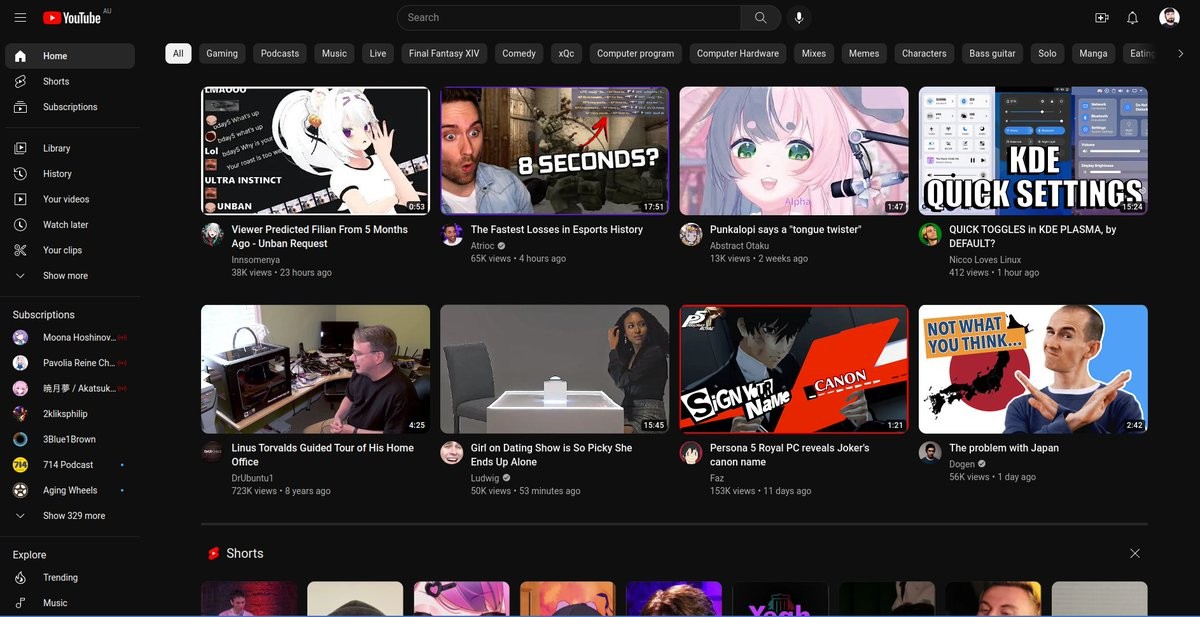This screenshot has width=1200, height=617.
Task: Go to Shorts in sidebar
Action: pos(56,82)
